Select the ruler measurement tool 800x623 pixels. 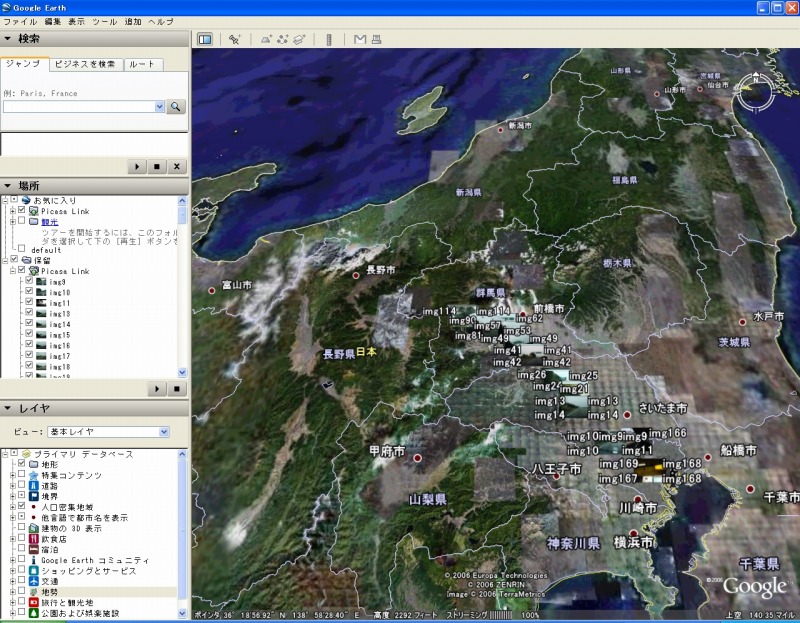[329, 40]
